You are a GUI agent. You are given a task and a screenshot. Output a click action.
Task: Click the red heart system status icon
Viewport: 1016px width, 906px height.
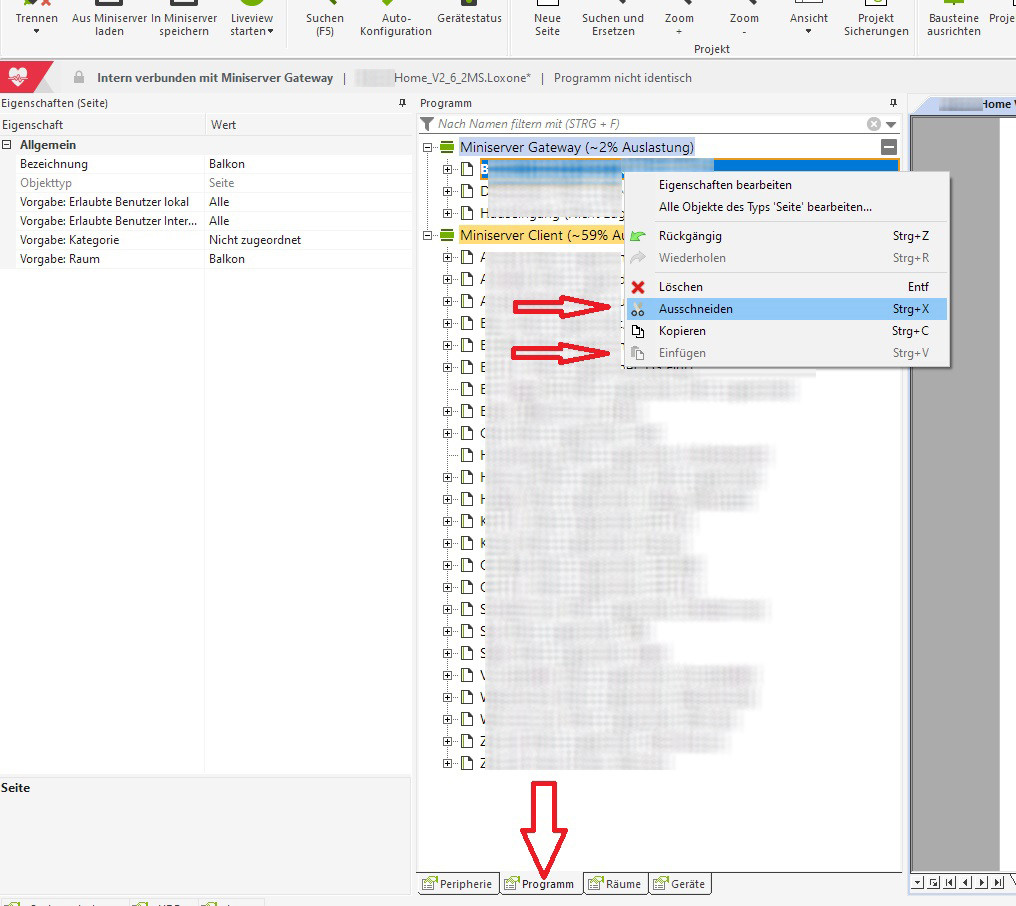point(18,78)
